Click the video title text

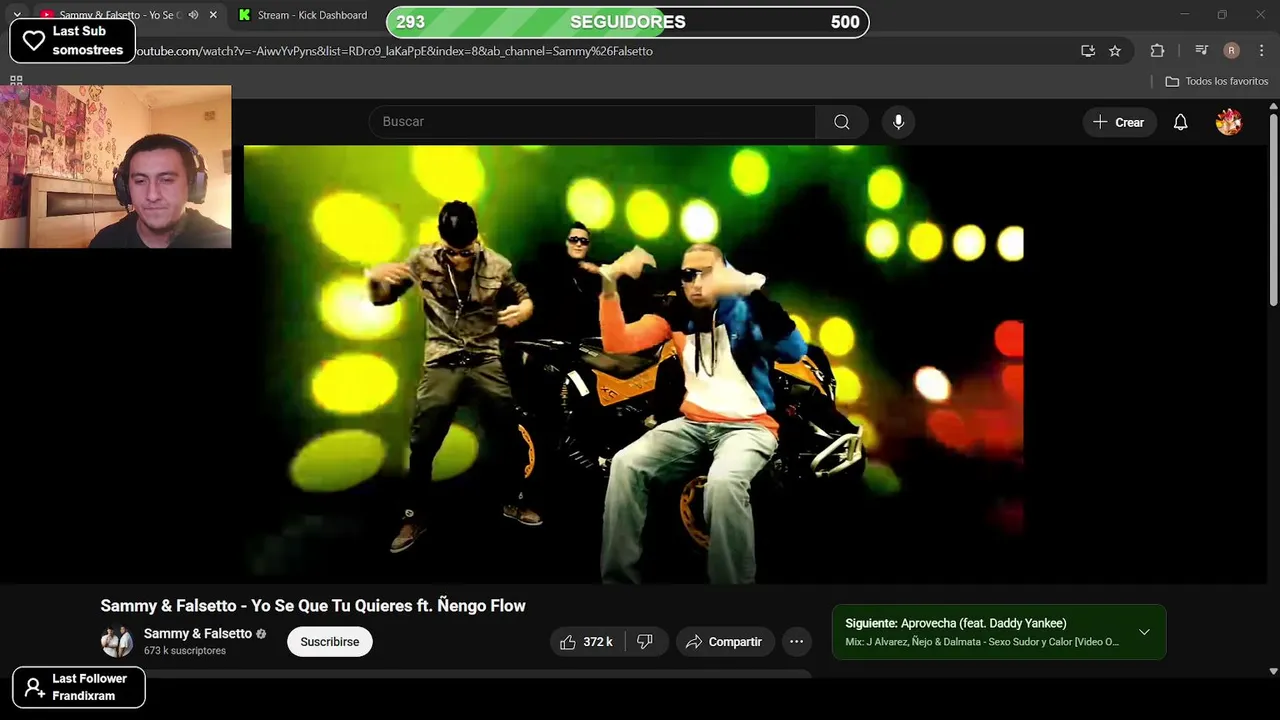pos(313,606)
